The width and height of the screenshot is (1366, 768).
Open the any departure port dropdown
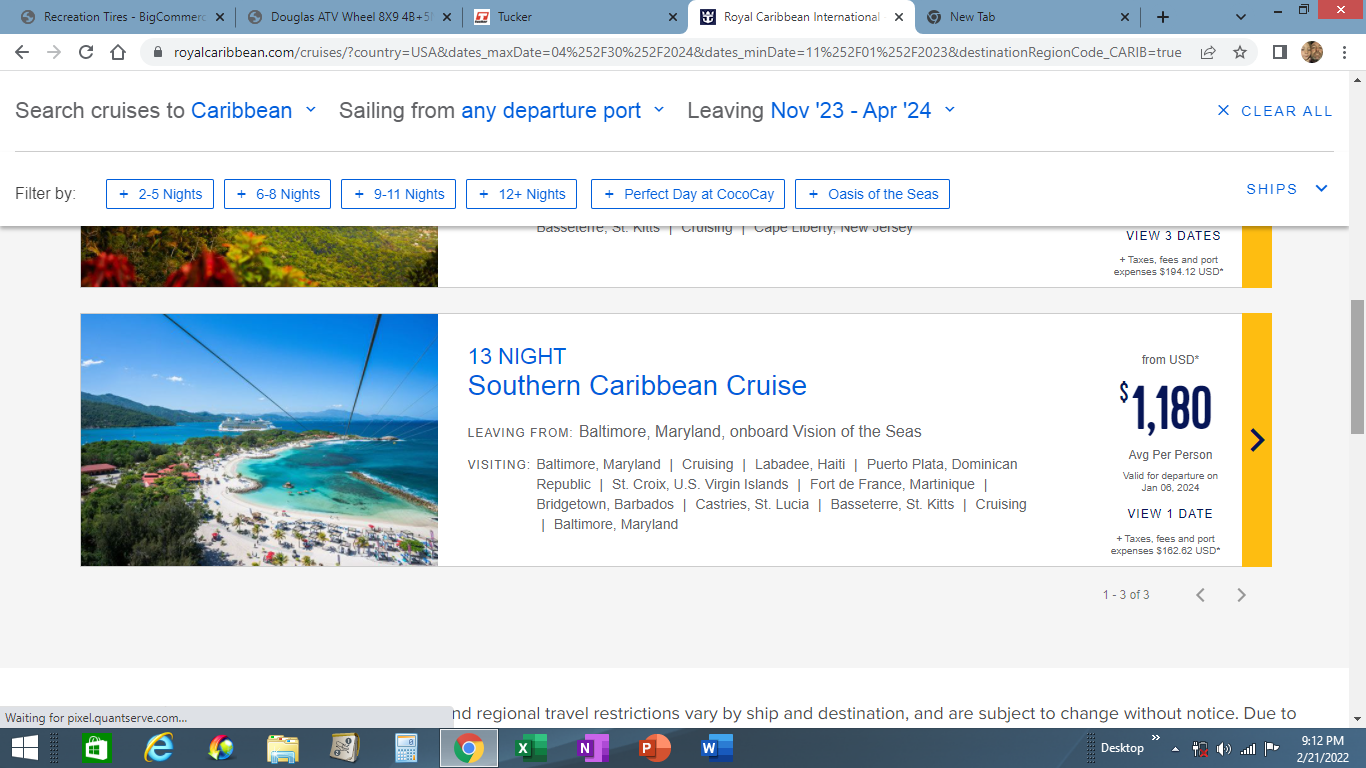tap(563, 110)
